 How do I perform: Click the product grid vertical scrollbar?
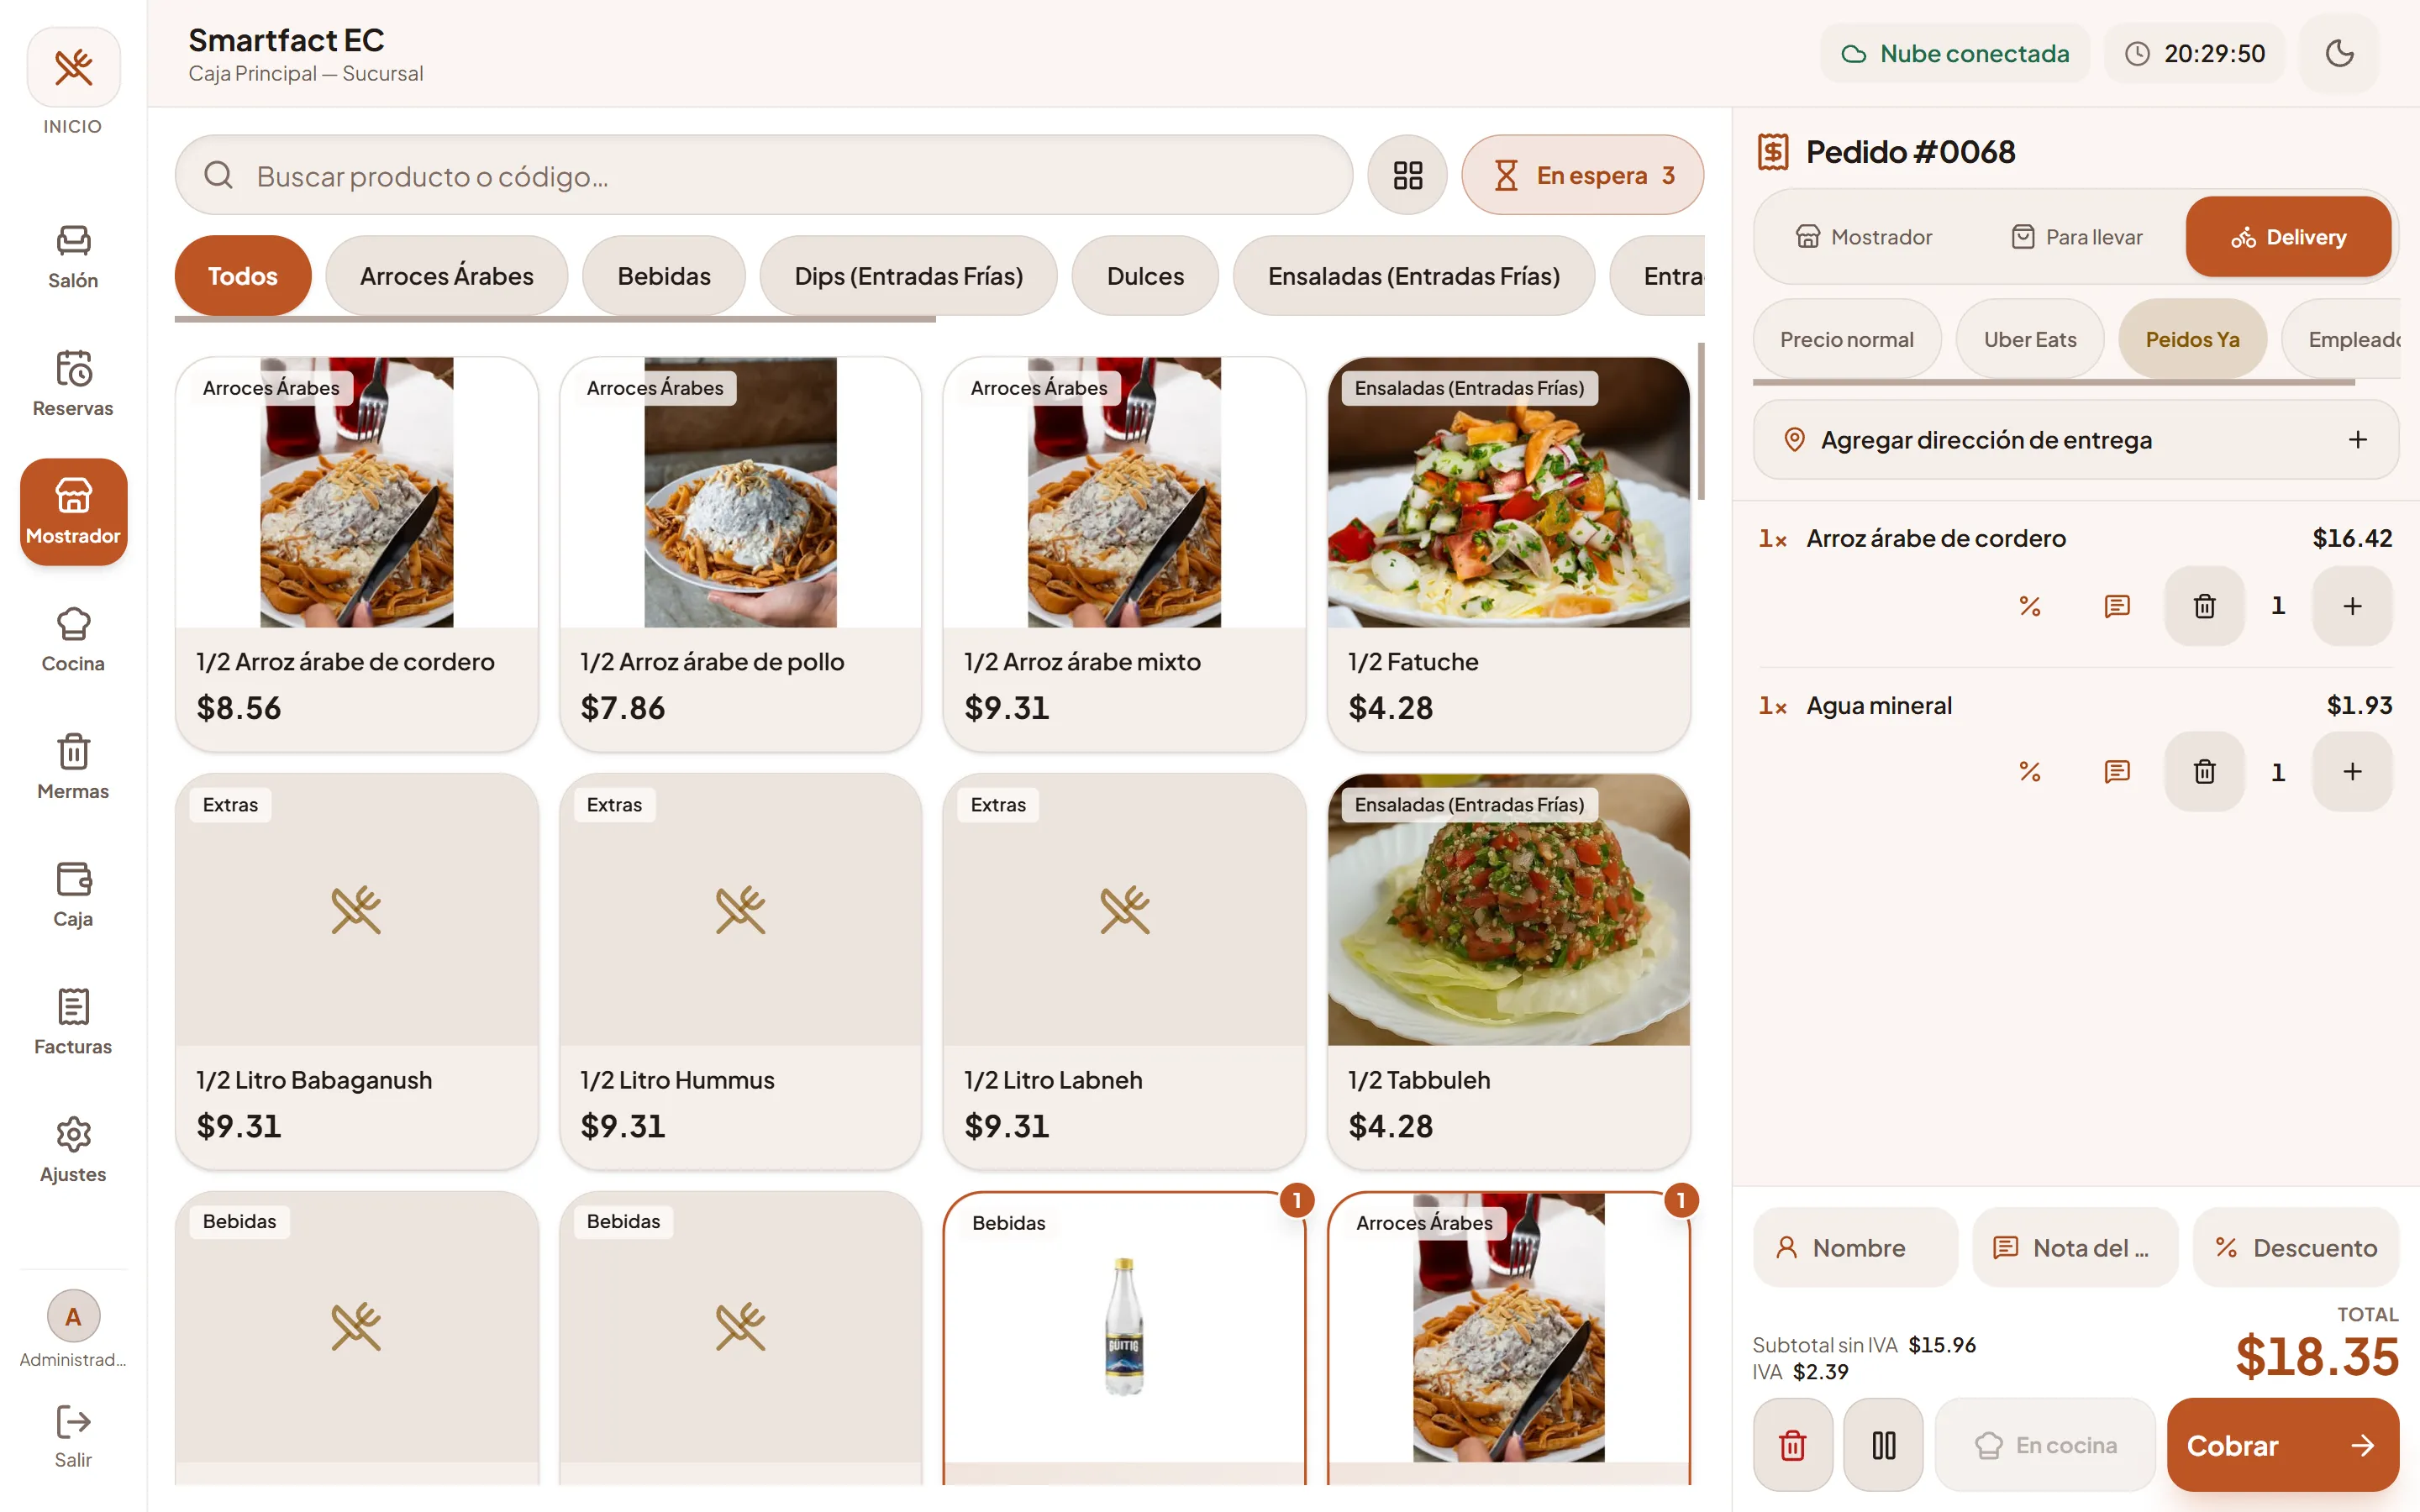pyautogui.click(x=1700, y=421)
